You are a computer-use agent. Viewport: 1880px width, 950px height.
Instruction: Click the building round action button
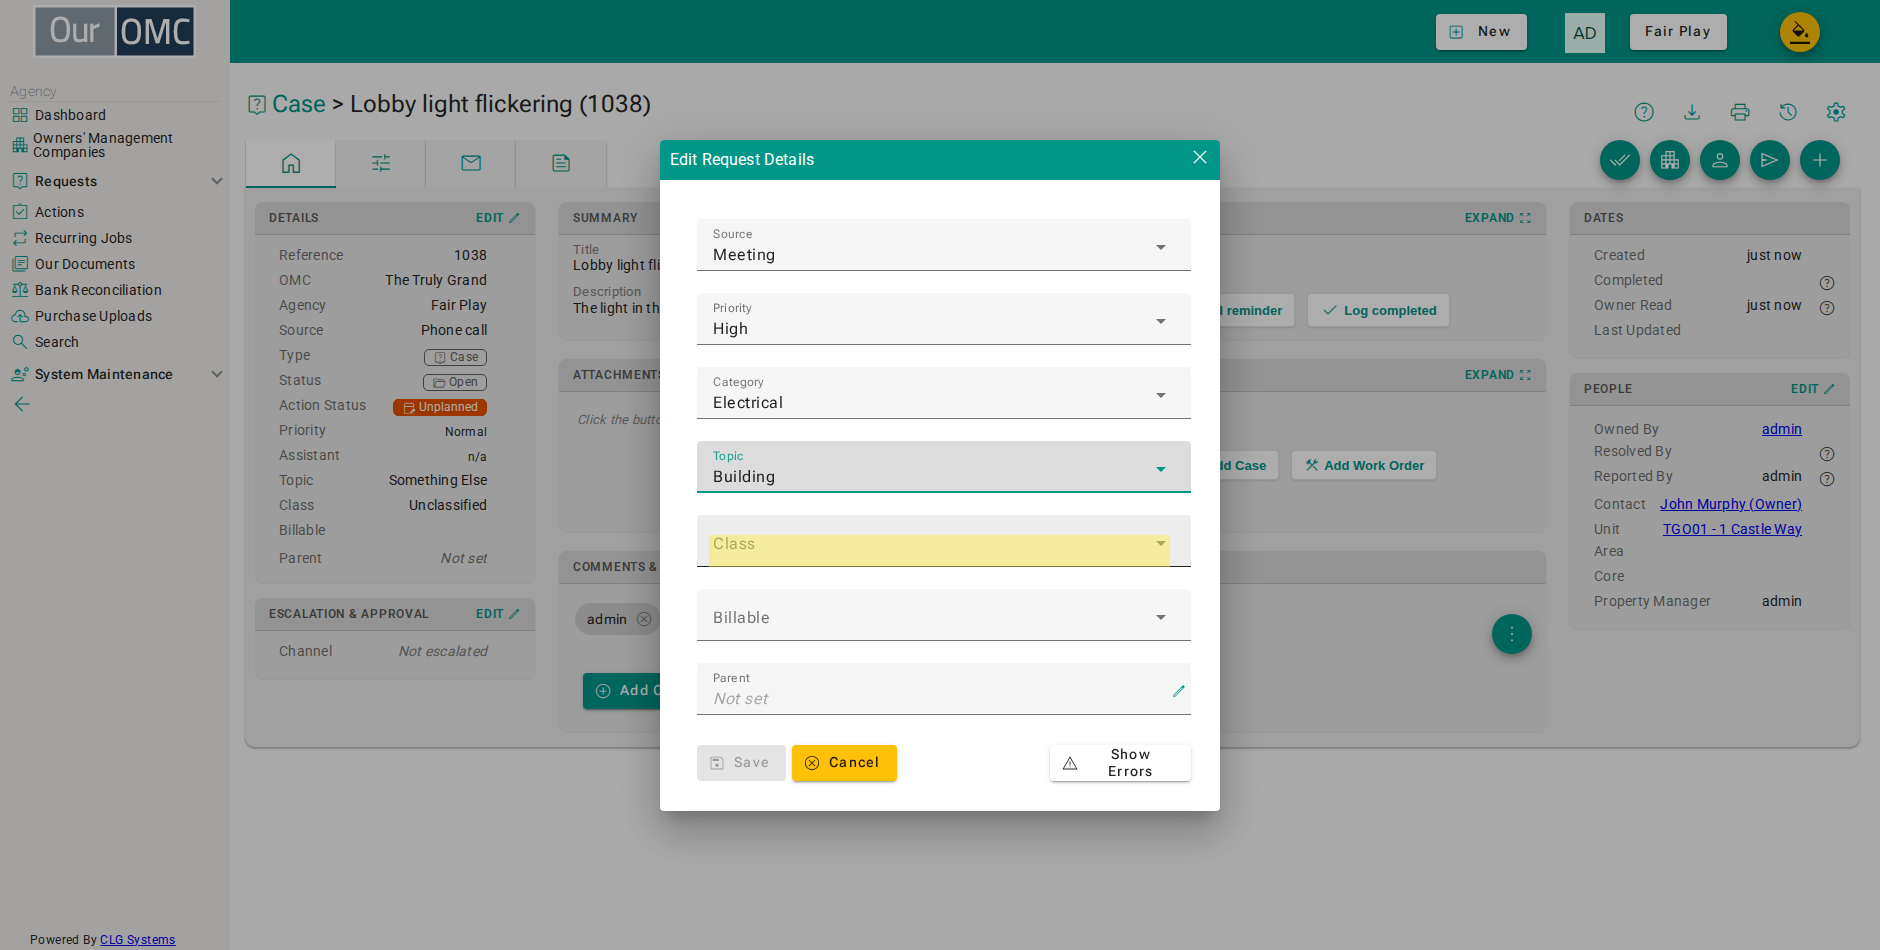click(1670, 160)
